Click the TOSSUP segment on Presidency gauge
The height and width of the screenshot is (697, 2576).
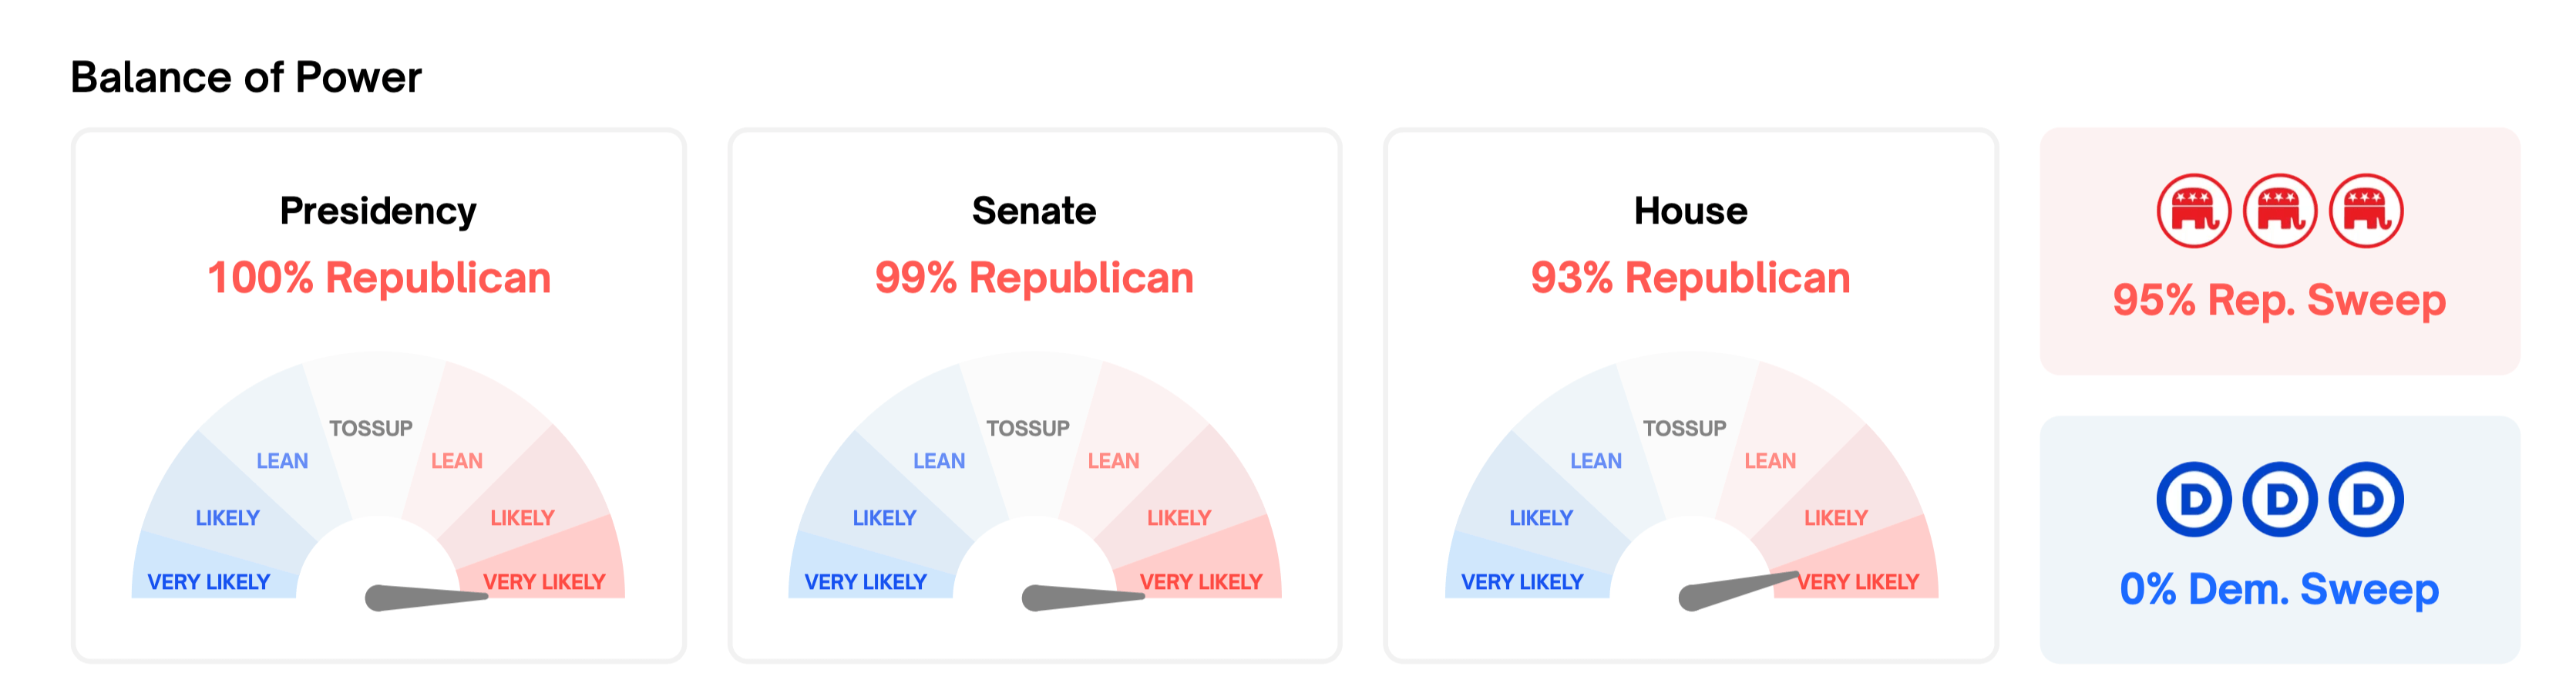[372, 428]
